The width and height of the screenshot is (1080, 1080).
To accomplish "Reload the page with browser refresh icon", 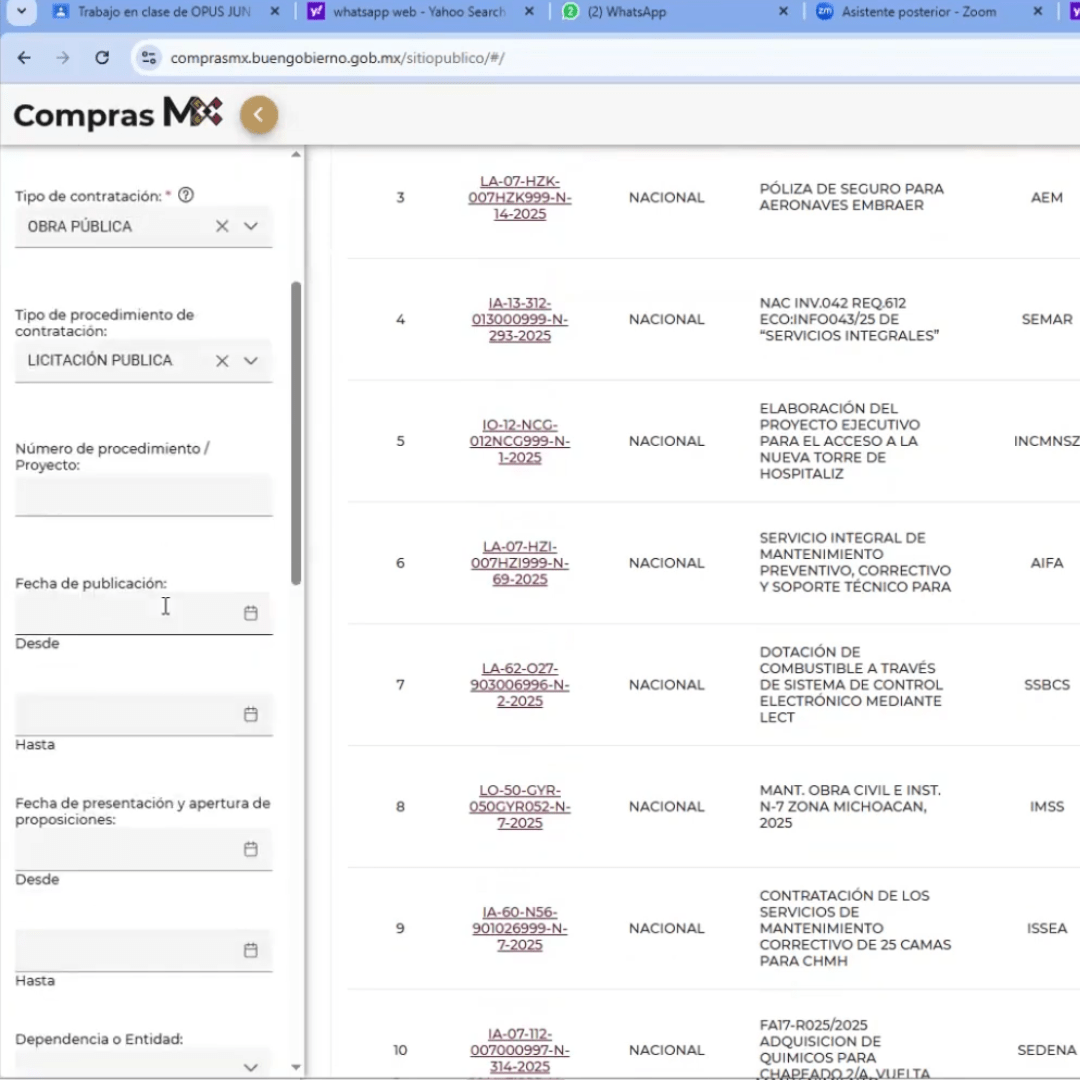I will click(102, 58).
